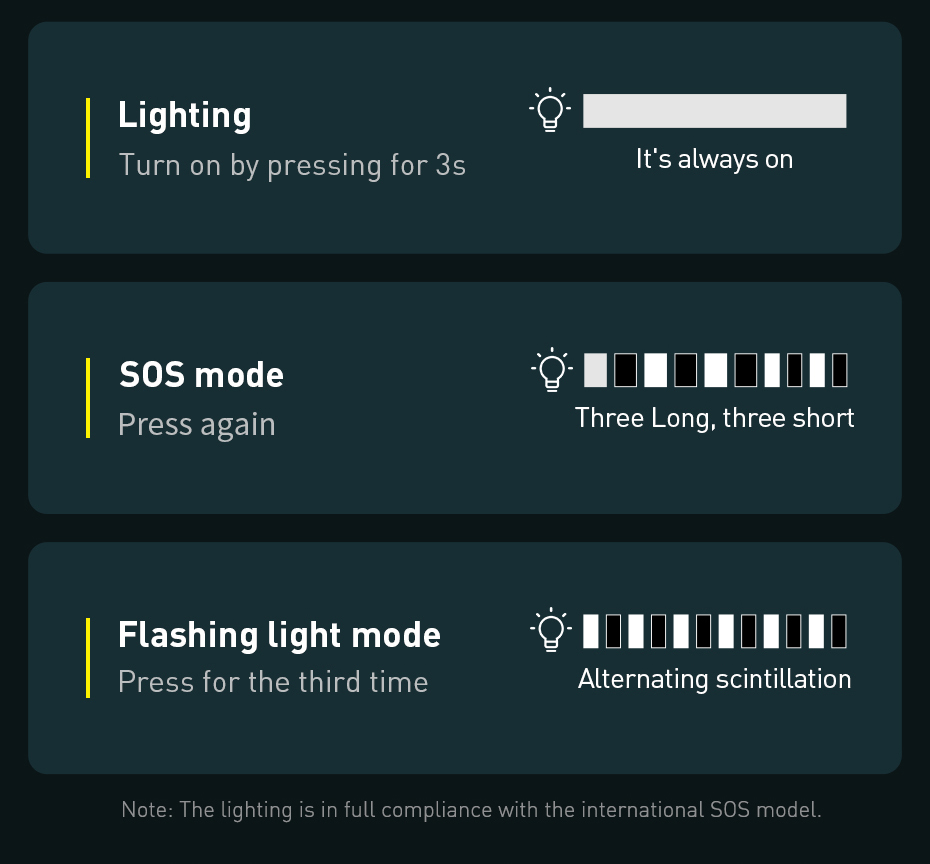Click the "Three Long, three short" caption
Screen dimensions: 930x864
pos(714,418)
